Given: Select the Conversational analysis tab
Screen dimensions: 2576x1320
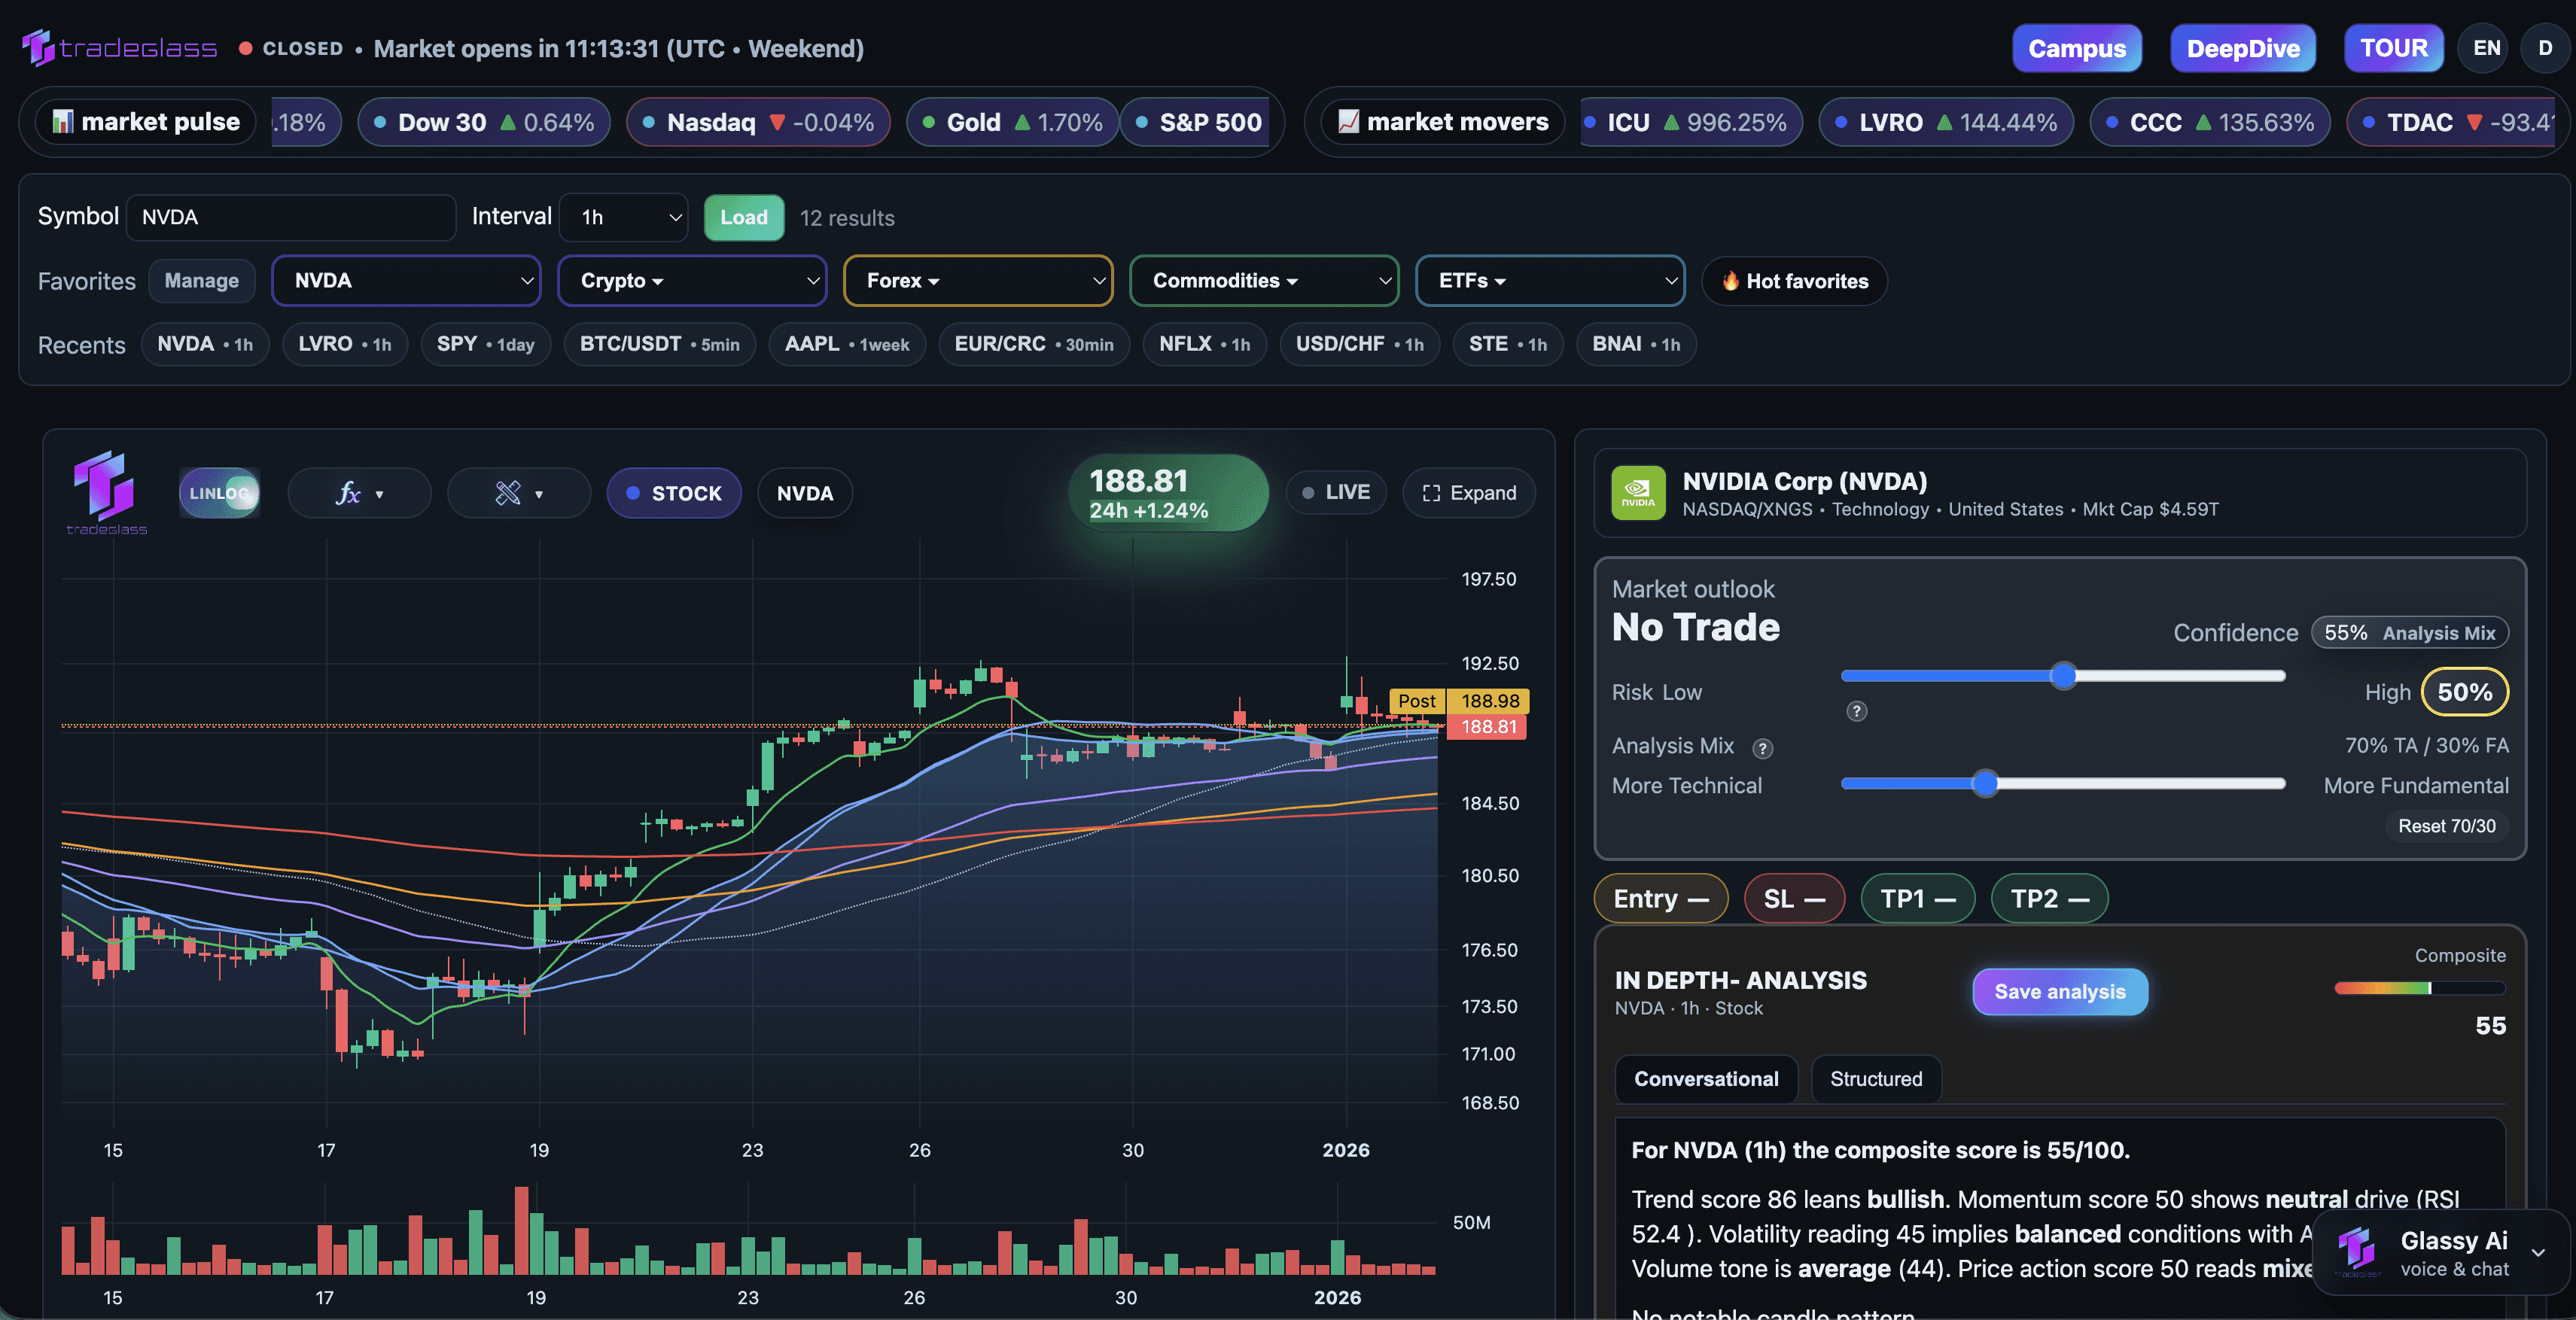Looking at the screenshot, I should coord(1705,1079).
